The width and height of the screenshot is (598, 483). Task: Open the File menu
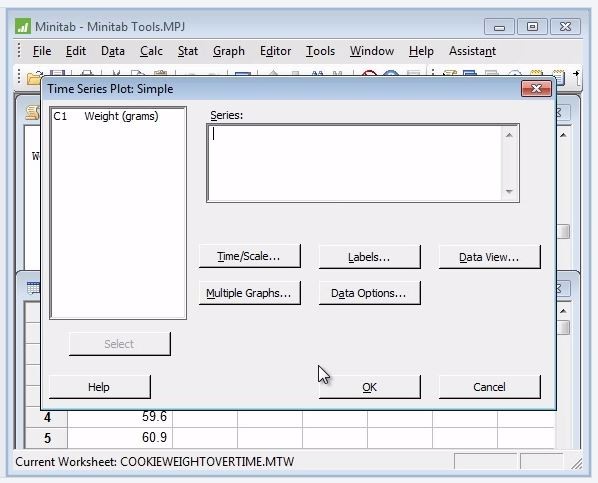[42, 51]
